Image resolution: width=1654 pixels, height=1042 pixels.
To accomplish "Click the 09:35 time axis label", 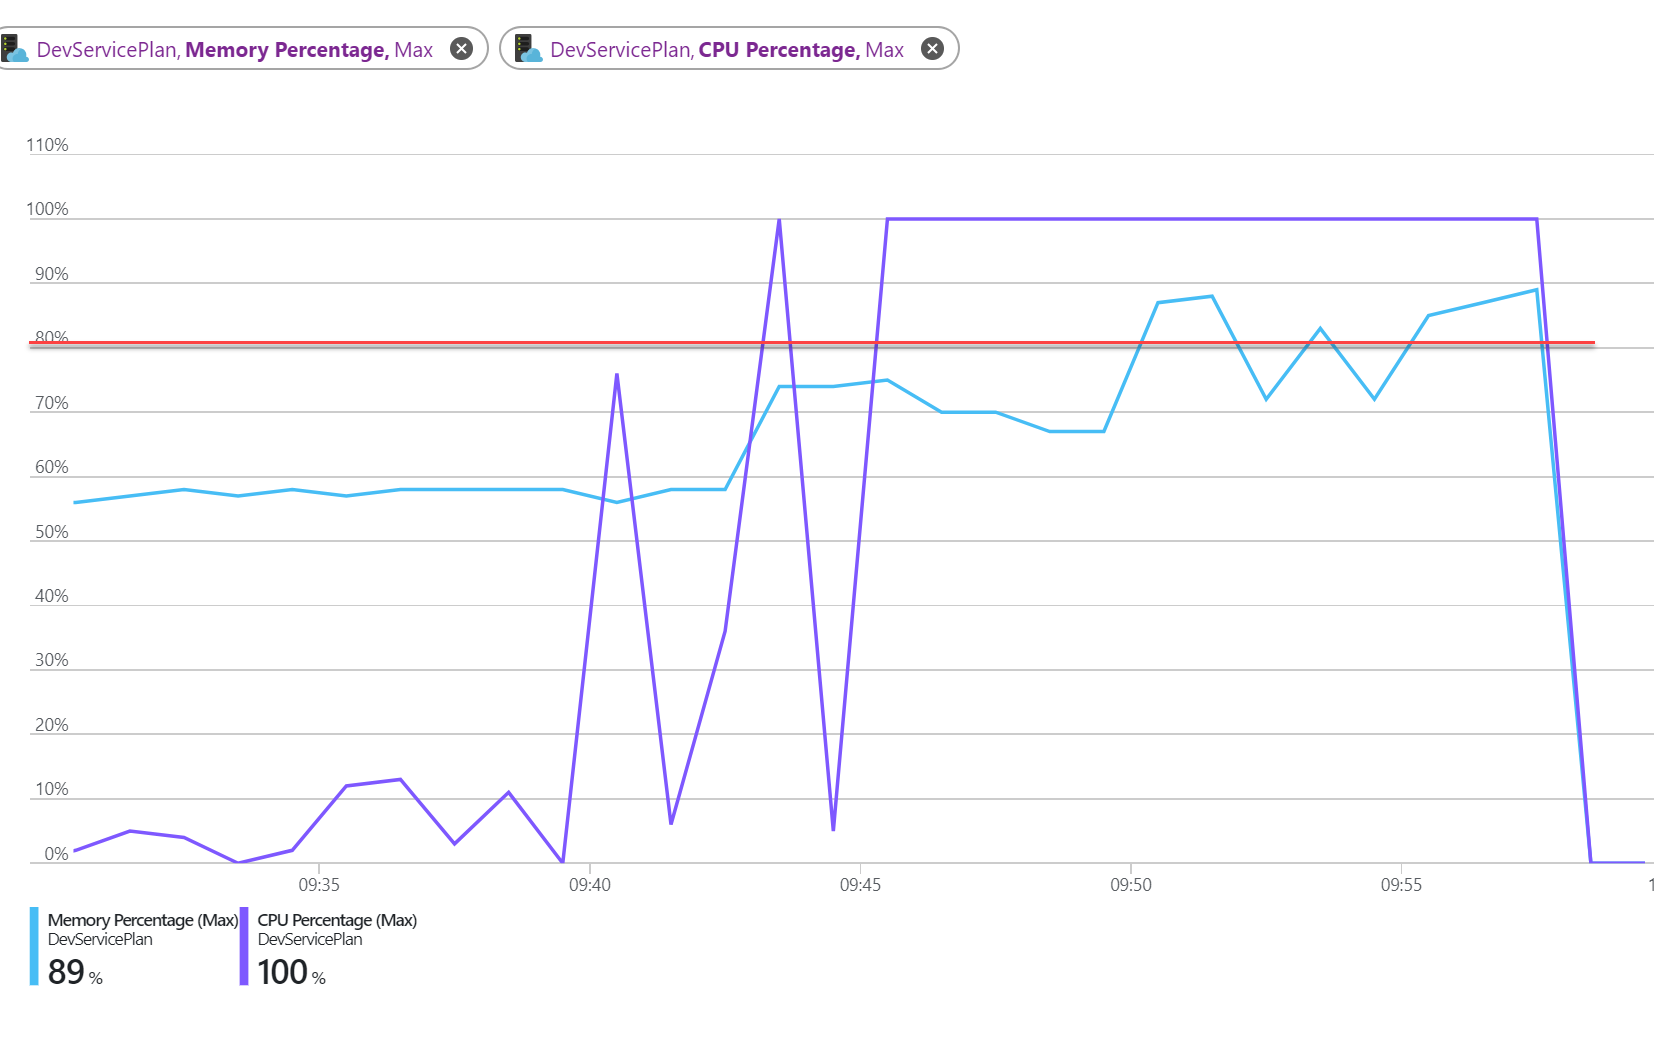I will tap(319, 885).
